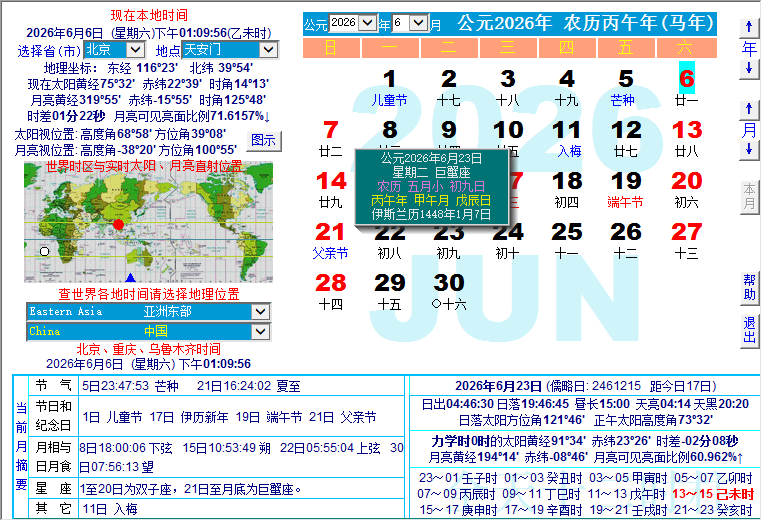Select June 8 in calendar
Image resolution: width=762 pixels, height=521 pixels.
point(390,130)
